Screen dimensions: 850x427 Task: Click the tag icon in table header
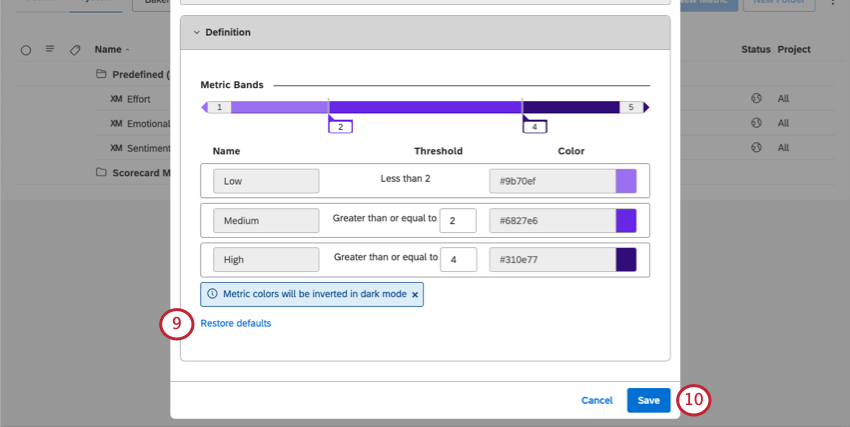(x=75, y=49)
